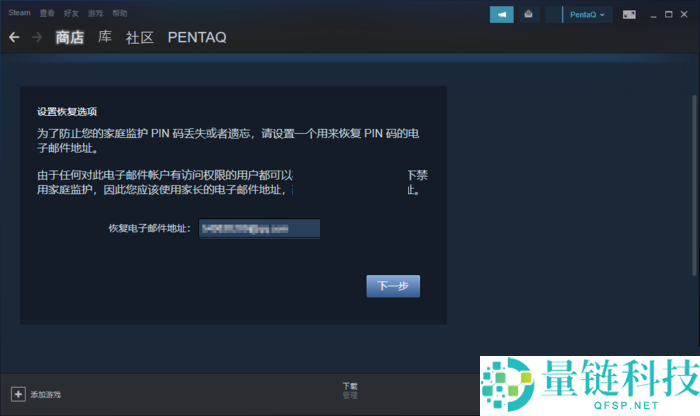Open the PENTAQ profile tab
The width and height of the screenshot is (700, 416).
(197, 38)
